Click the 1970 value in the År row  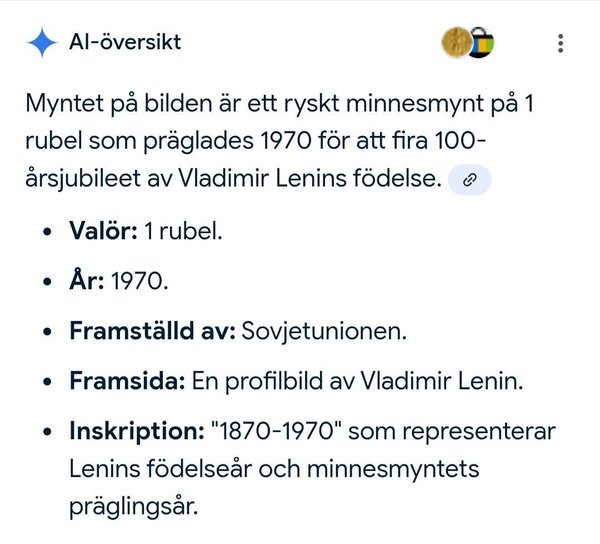pyautogui.click(x=138, y=281)
